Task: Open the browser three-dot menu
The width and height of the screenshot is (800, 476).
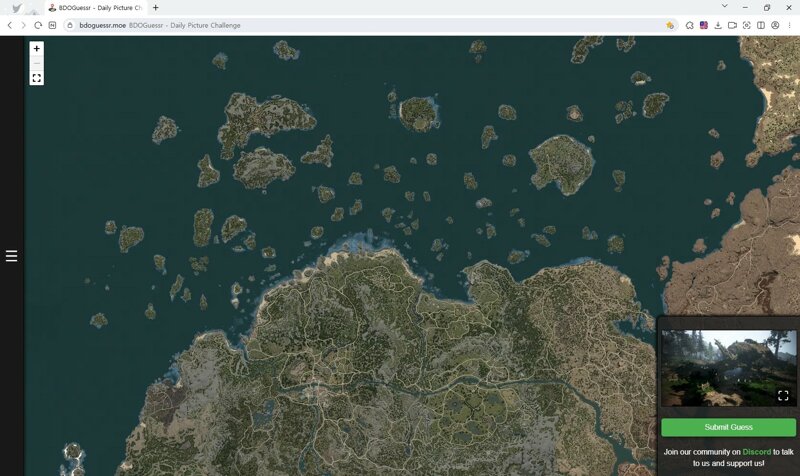Action: (789, 25)
